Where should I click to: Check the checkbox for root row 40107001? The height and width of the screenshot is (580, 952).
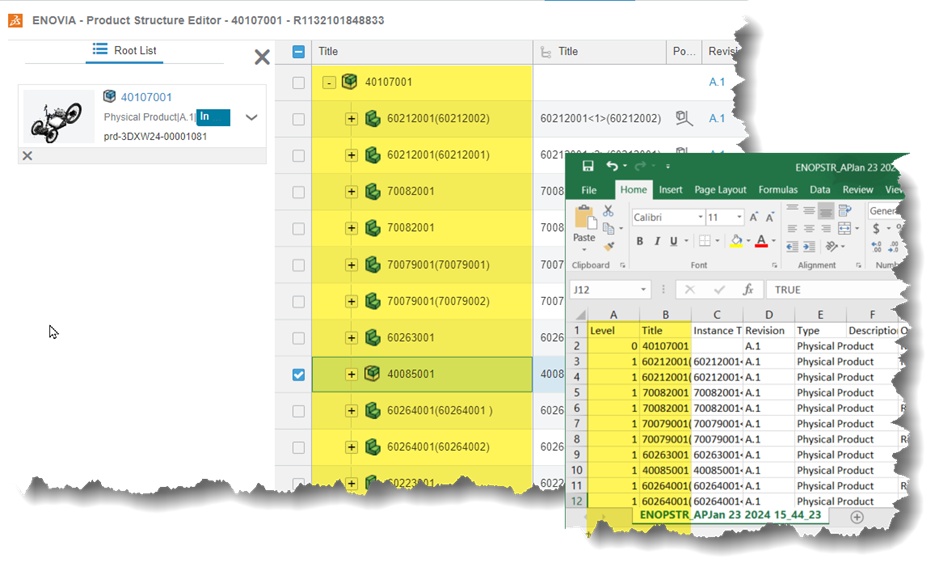pos(298,82)
